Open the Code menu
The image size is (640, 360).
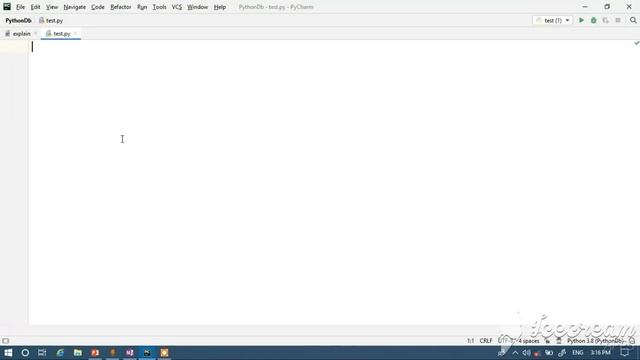tap(98, 7)
